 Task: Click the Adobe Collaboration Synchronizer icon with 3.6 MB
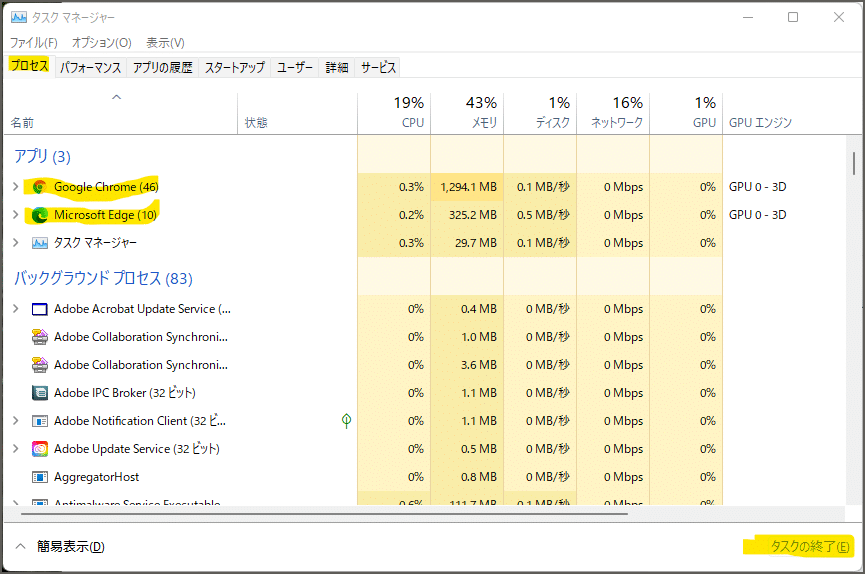(x=40, y=365)
